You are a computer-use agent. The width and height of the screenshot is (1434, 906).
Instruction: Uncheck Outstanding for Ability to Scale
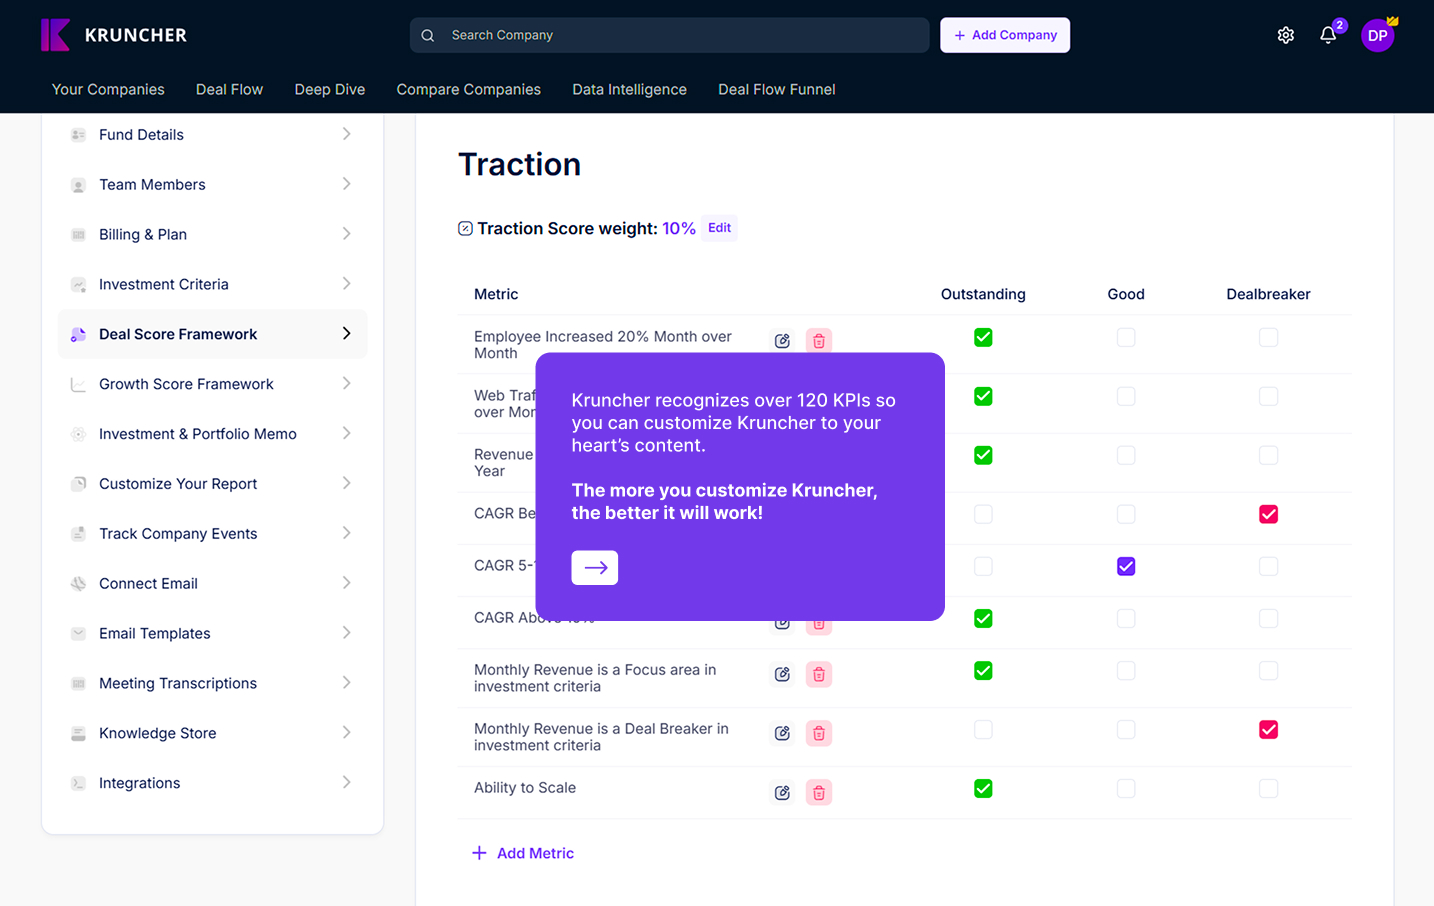(x=983, y=789)
